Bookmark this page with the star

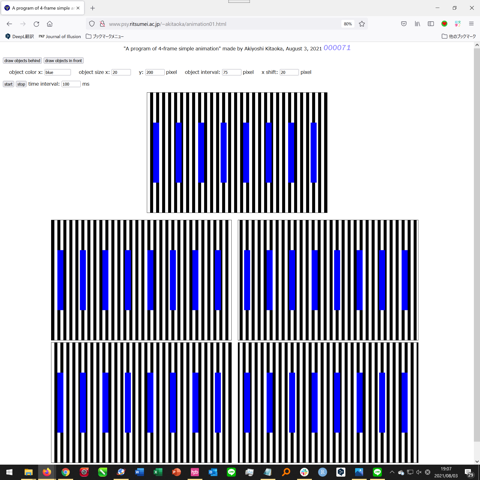(x=362, y=24)
